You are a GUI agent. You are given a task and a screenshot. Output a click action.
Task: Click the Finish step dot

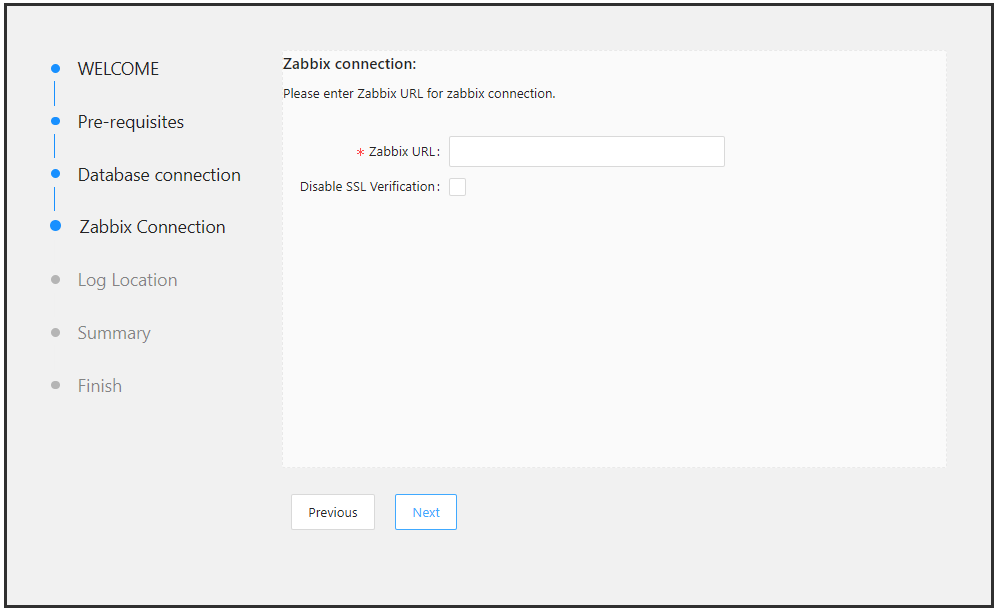coord(55,385)
